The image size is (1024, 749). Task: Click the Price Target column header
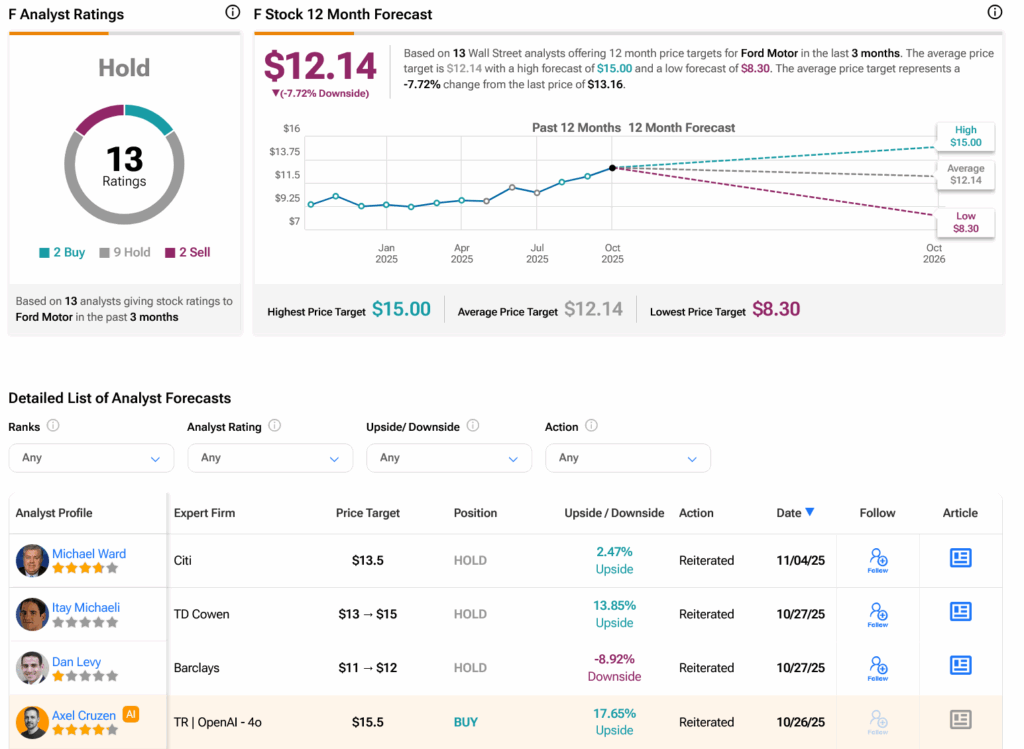point(367,513)
